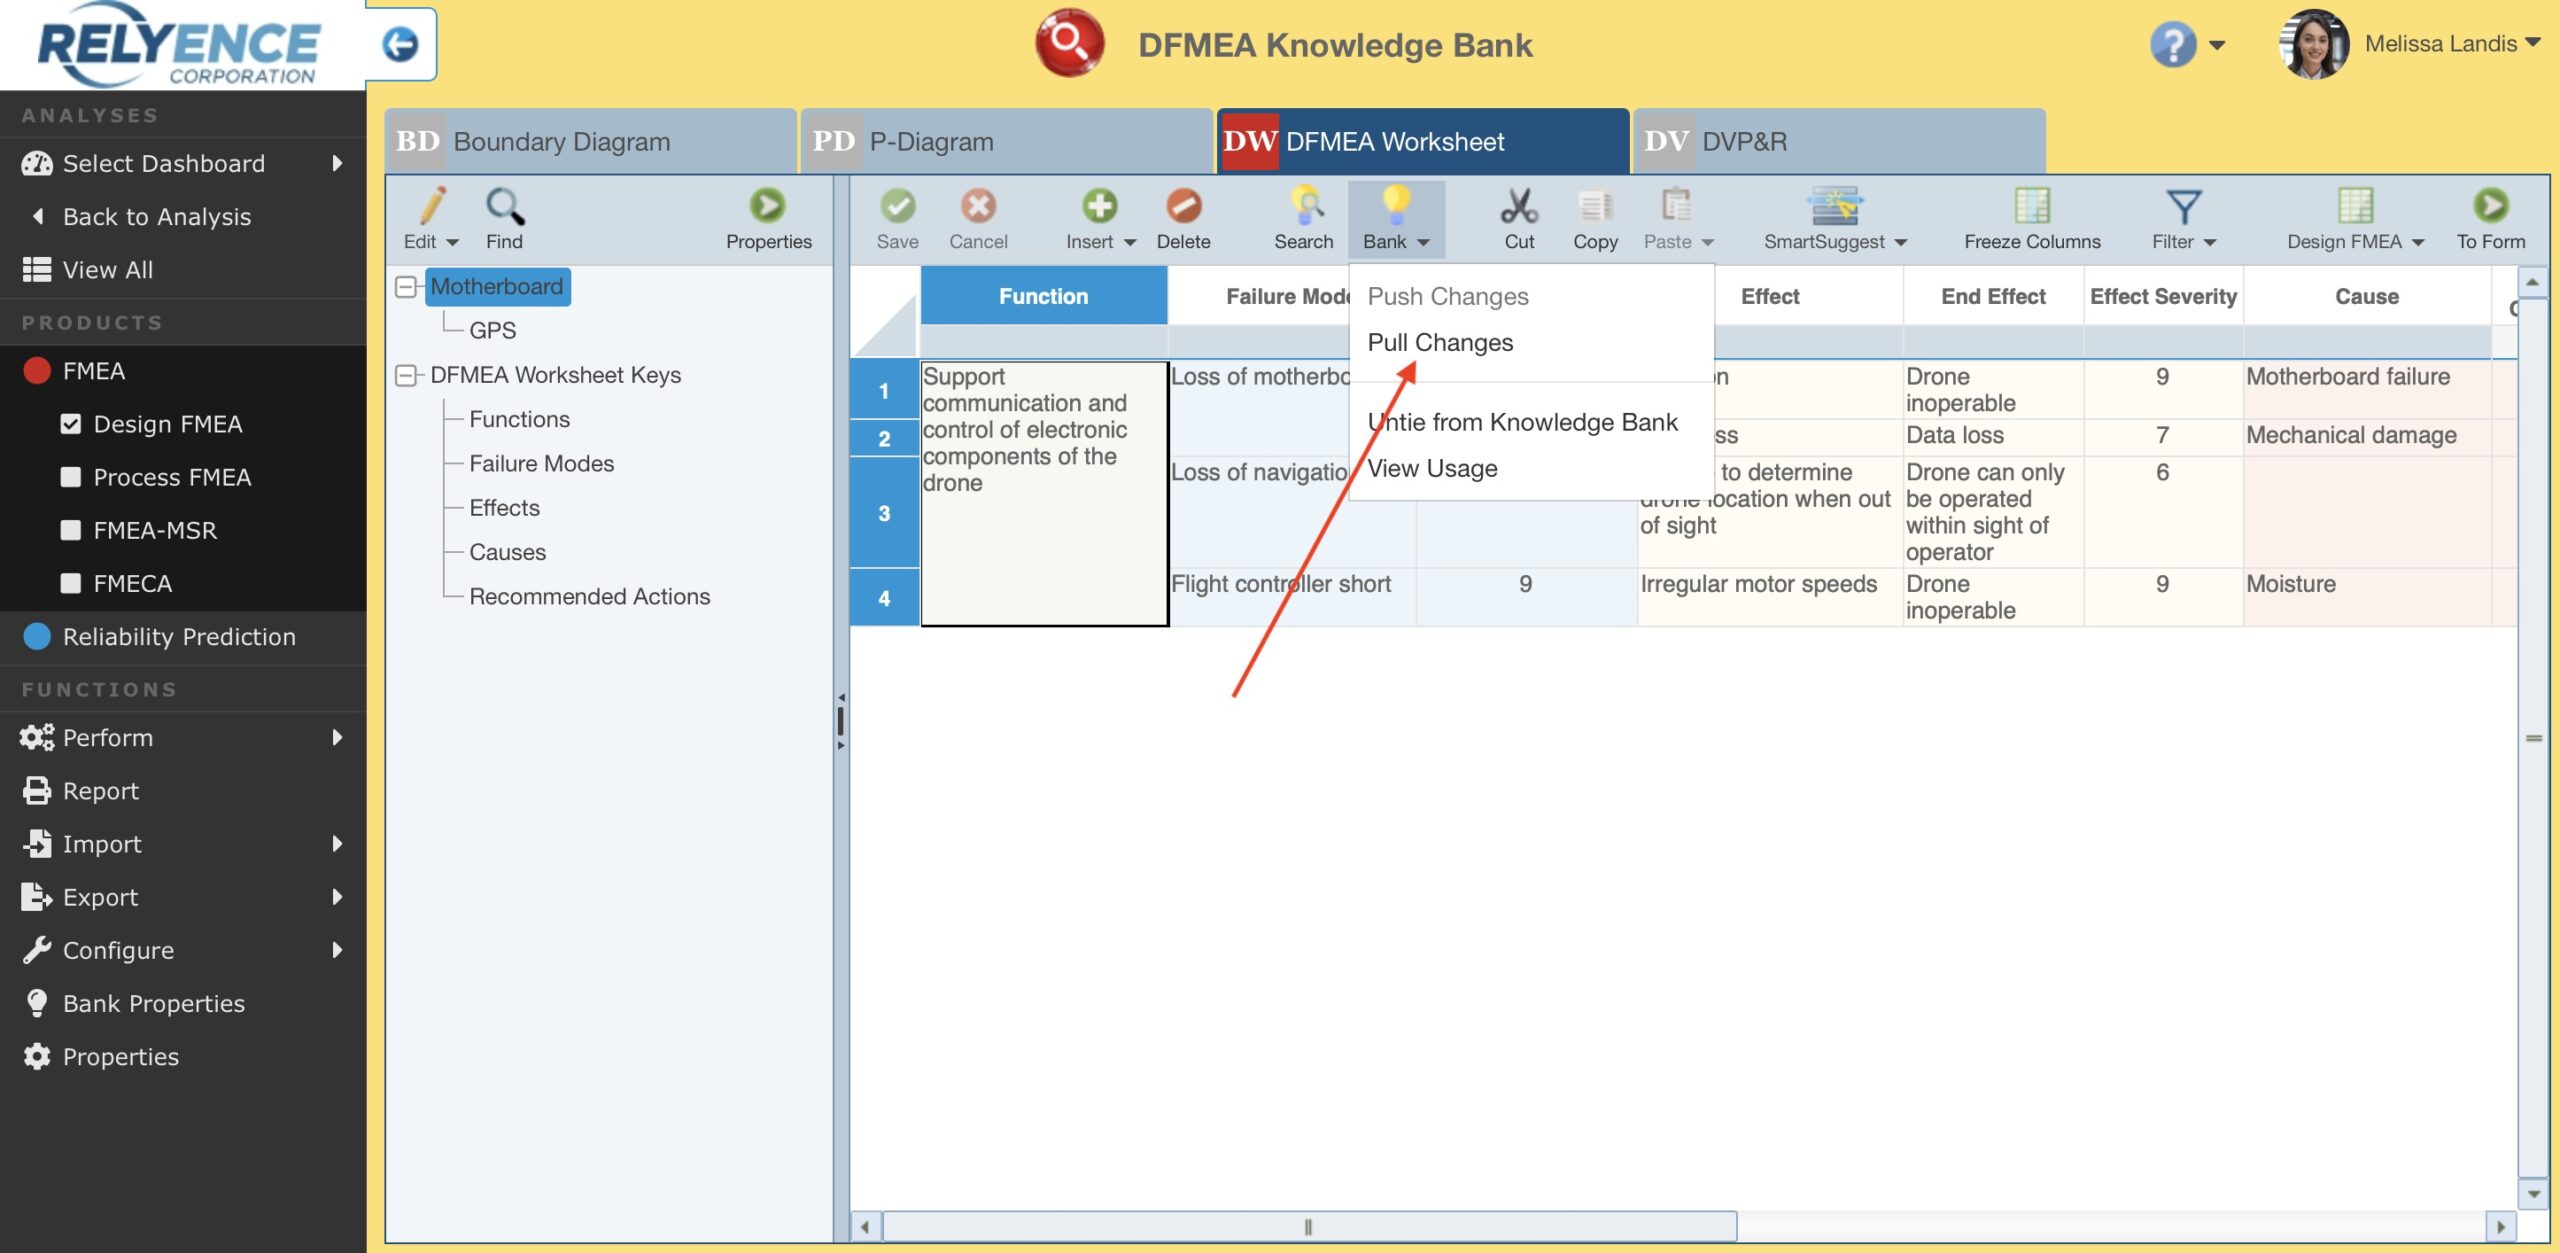Click the Insert green plus icon
This screenshot has height=1253, width=2560.
click(1099, 205)
